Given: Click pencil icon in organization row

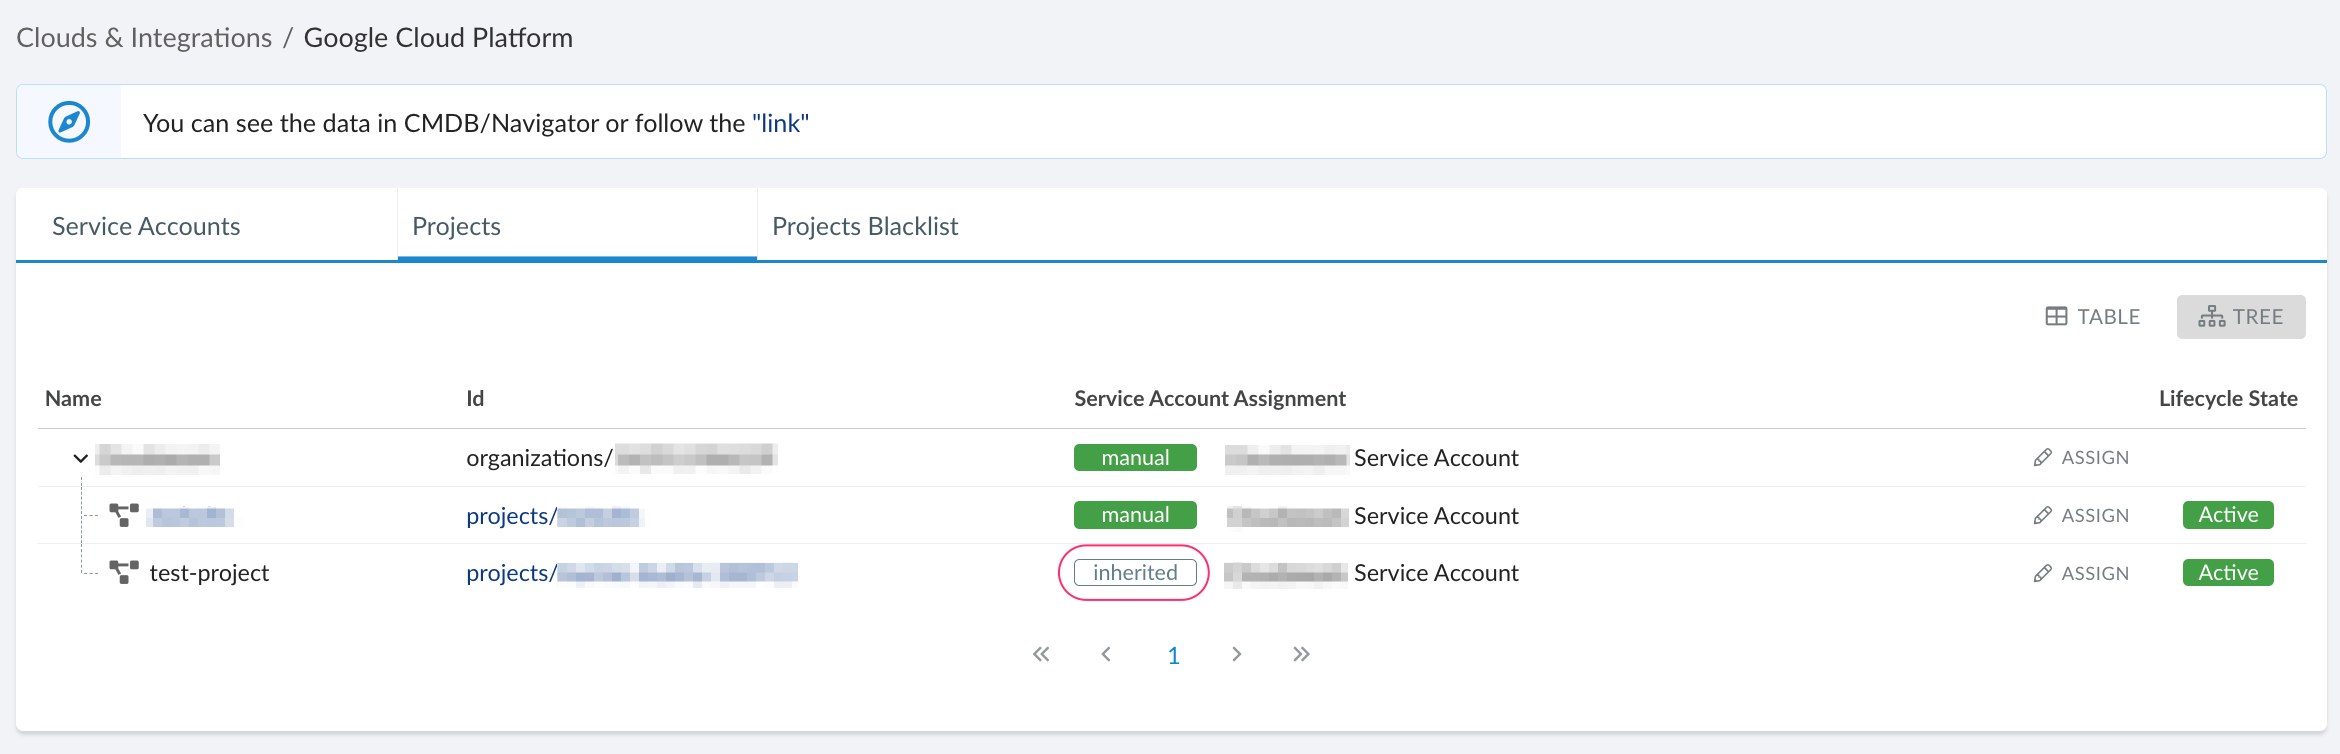Looking at the screenshot, I should coord(2042,458).
